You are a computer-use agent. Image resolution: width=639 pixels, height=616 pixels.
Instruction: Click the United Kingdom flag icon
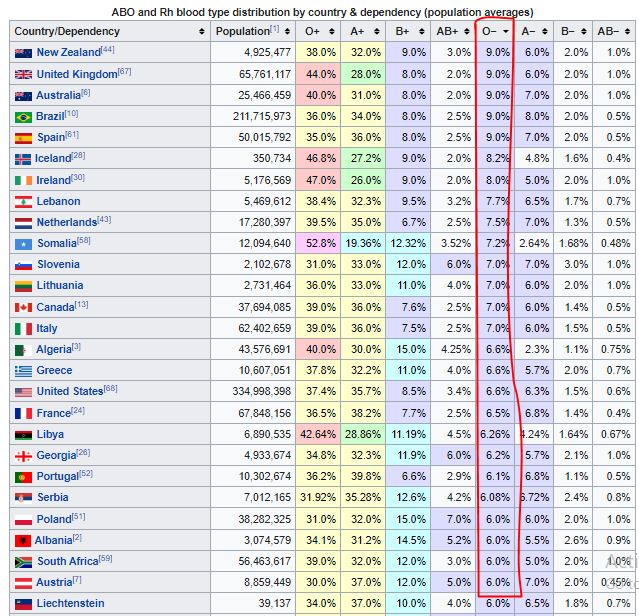point(23,75)
